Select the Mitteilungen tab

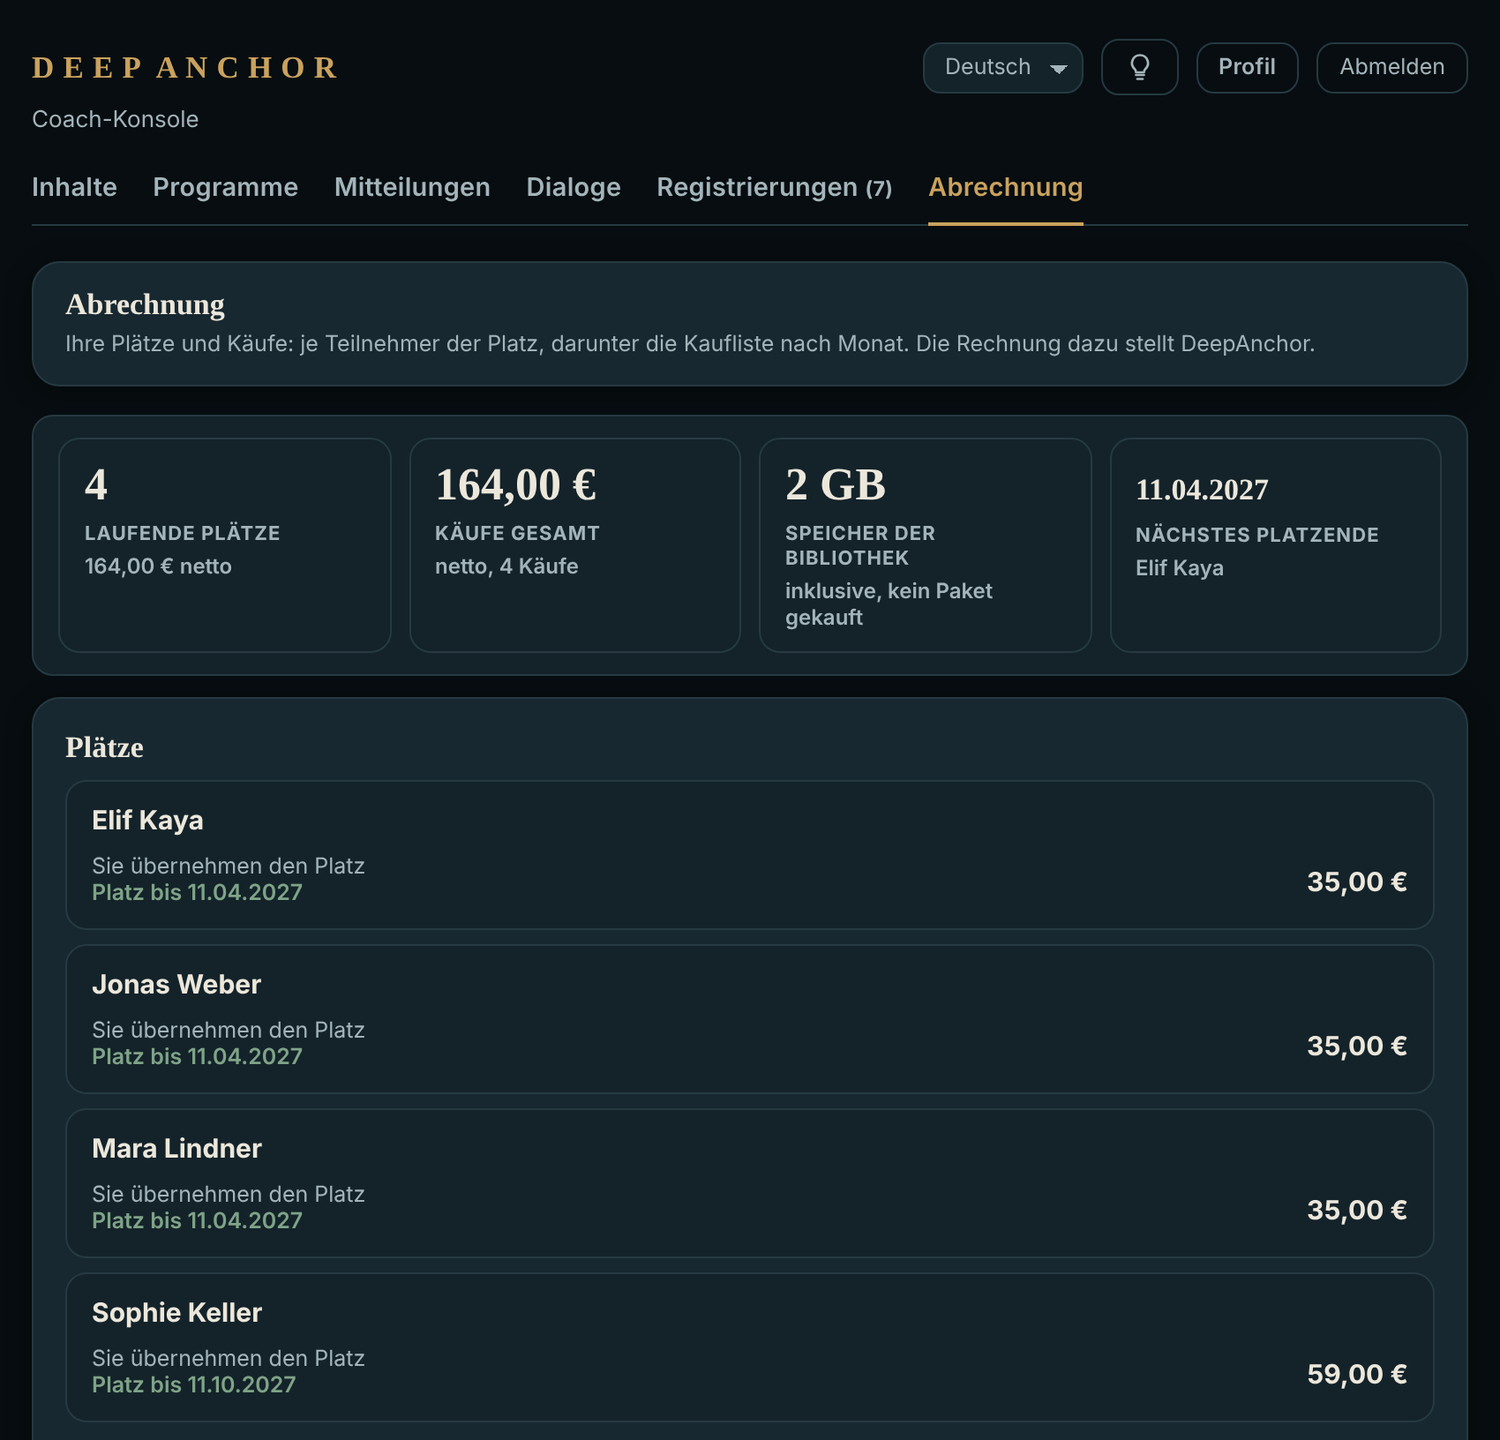pyautogui.click(x=412, y=187)
